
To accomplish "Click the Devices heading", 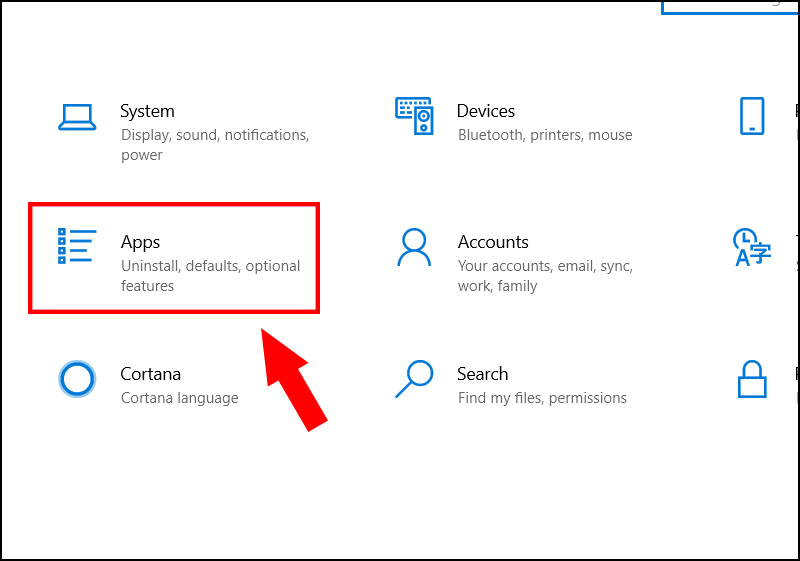I will 486,111.
